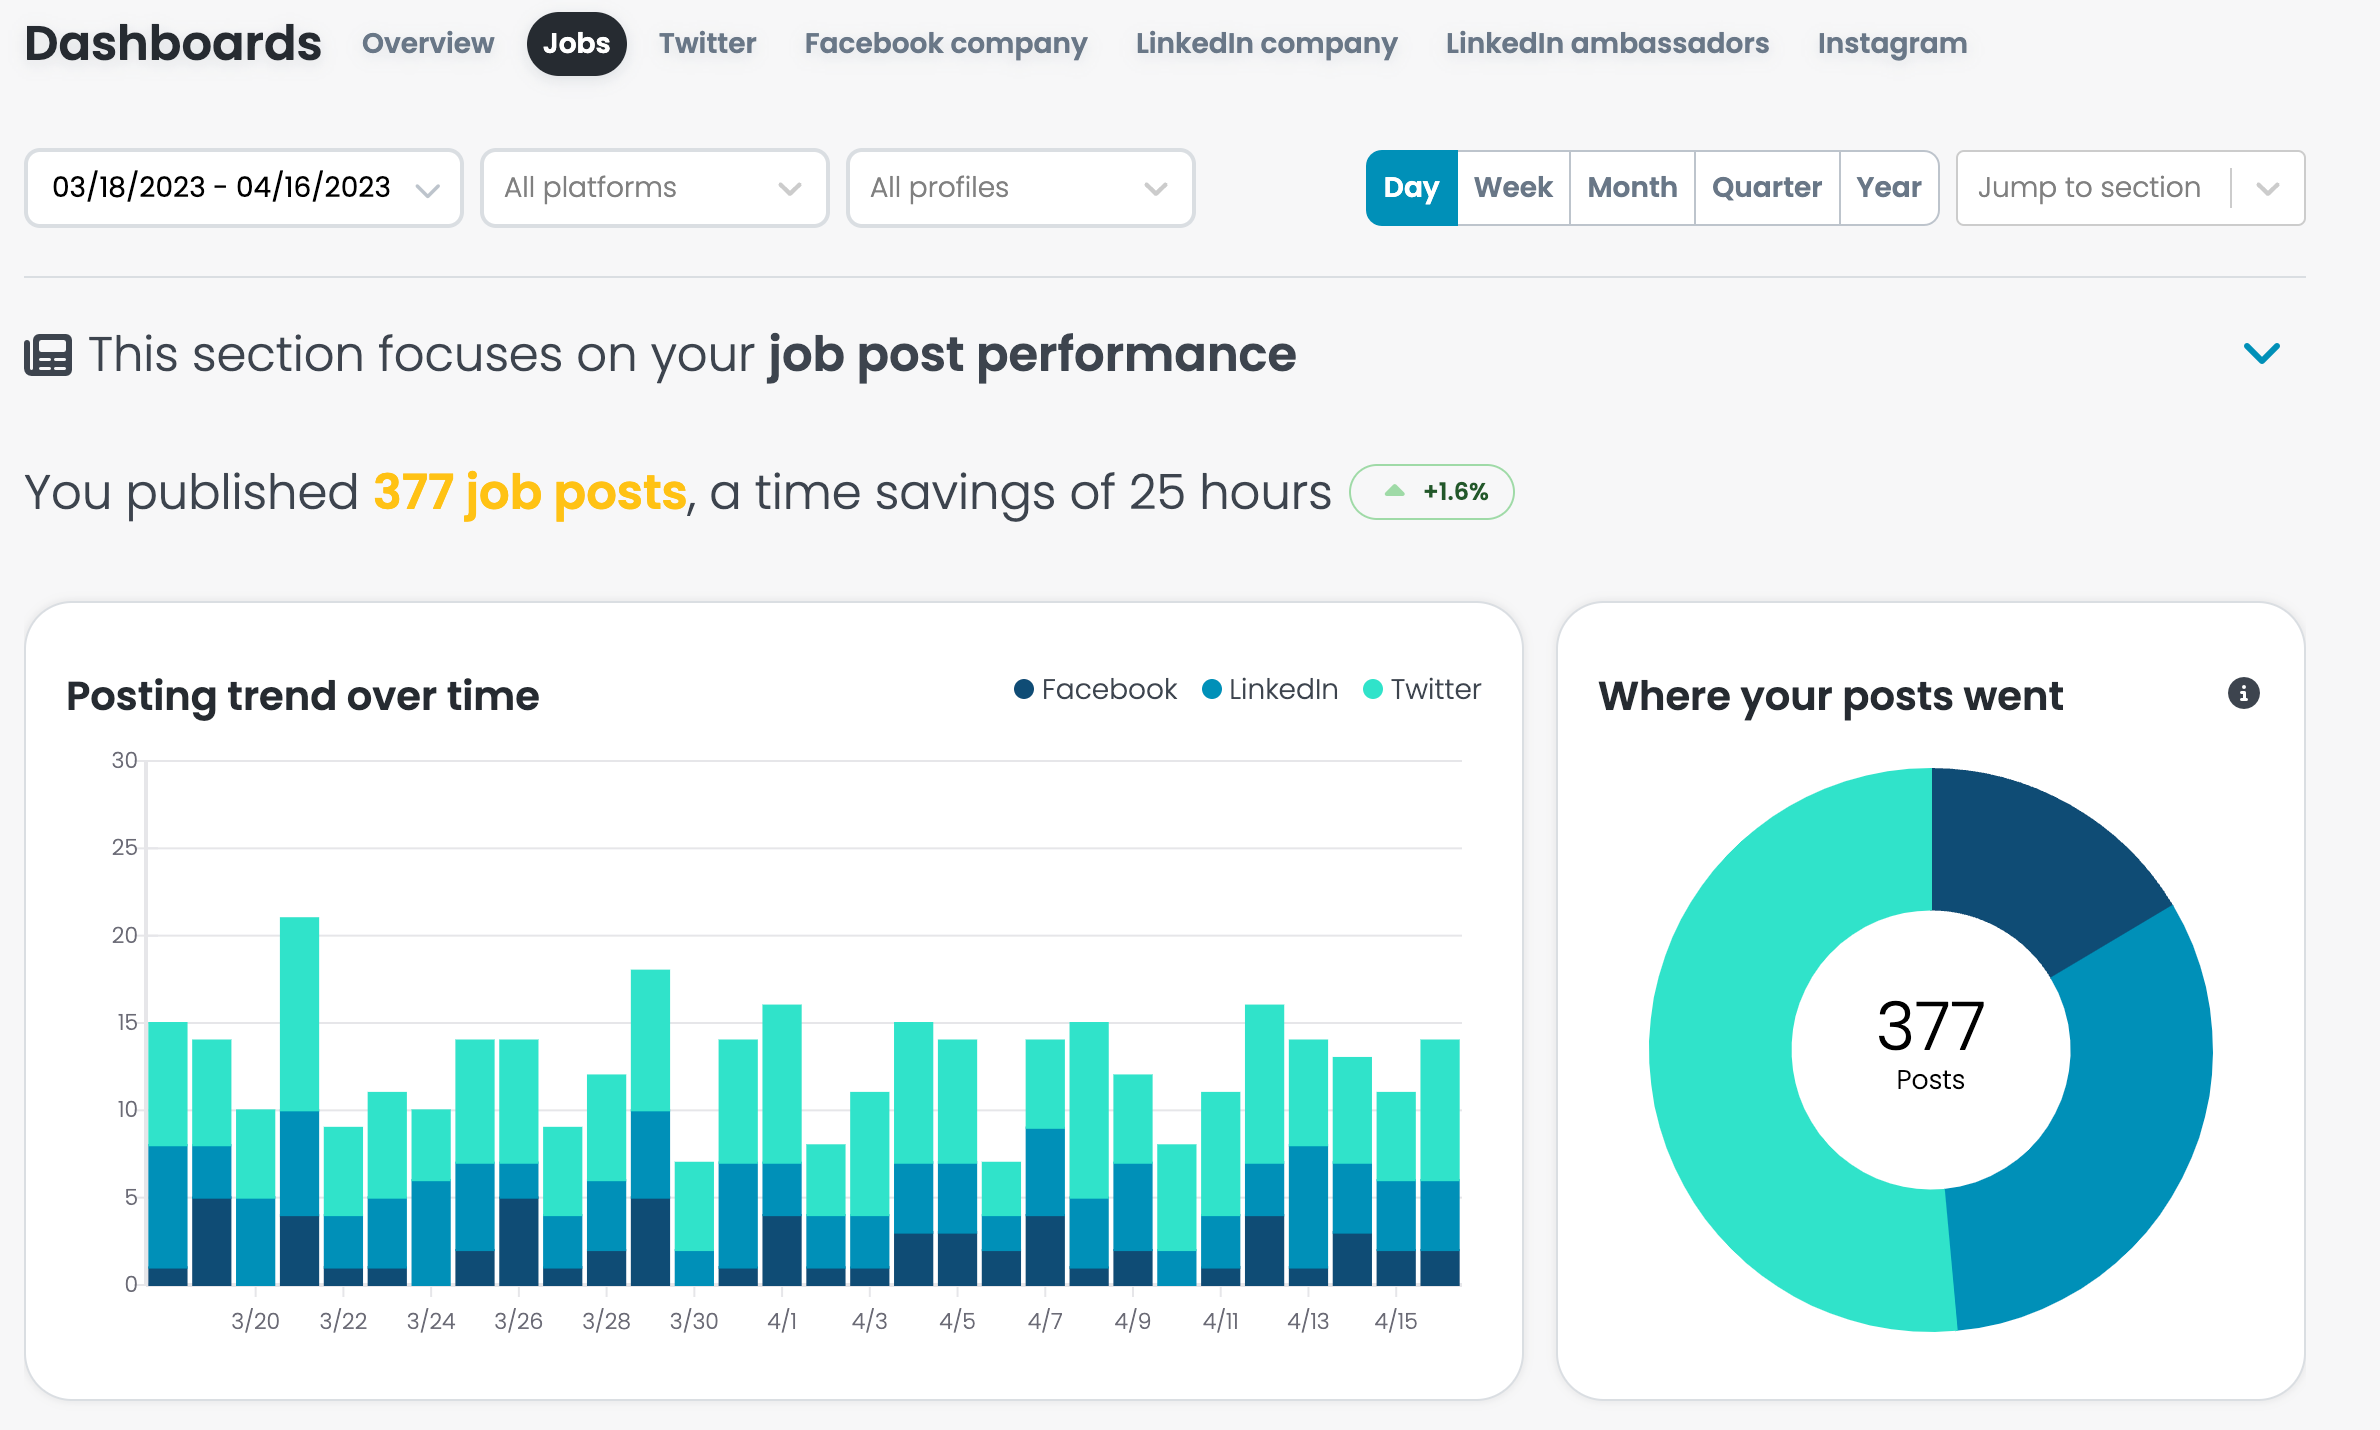The height and width of the screenshot is (1430, 2380).
Task: Click the Where your posts went title
Action: [1831, 696]
